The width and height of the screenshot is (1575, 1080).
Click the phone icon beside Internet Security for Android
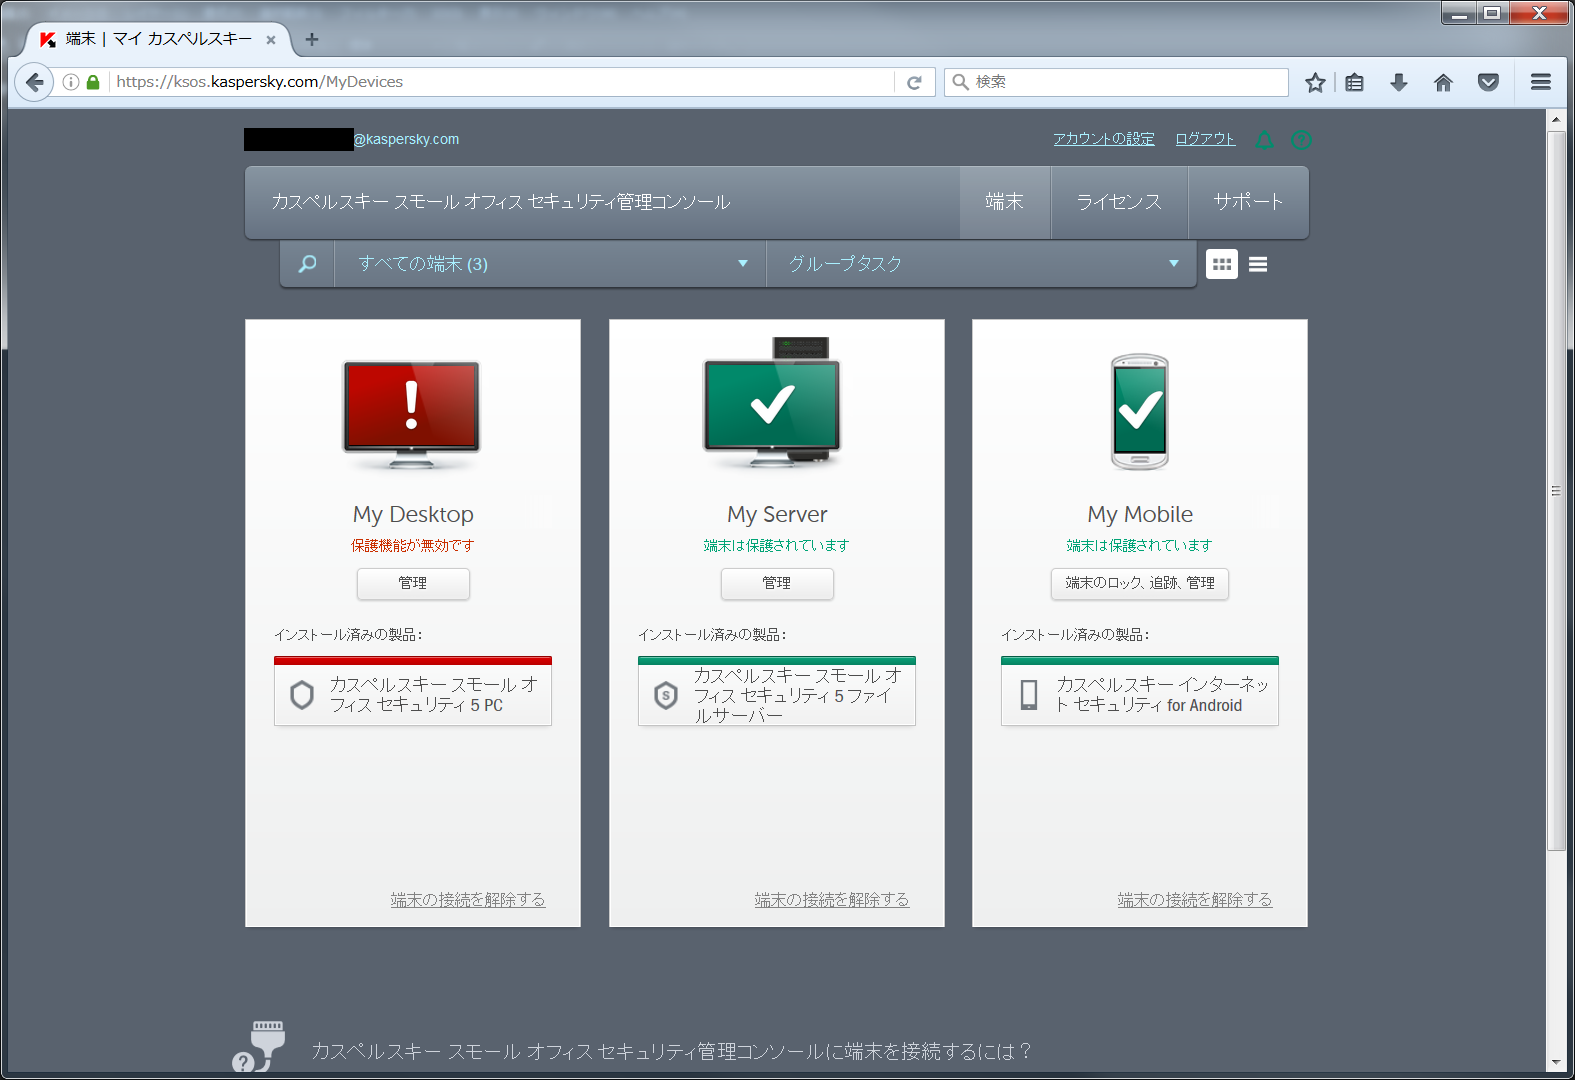[1029, 695]
